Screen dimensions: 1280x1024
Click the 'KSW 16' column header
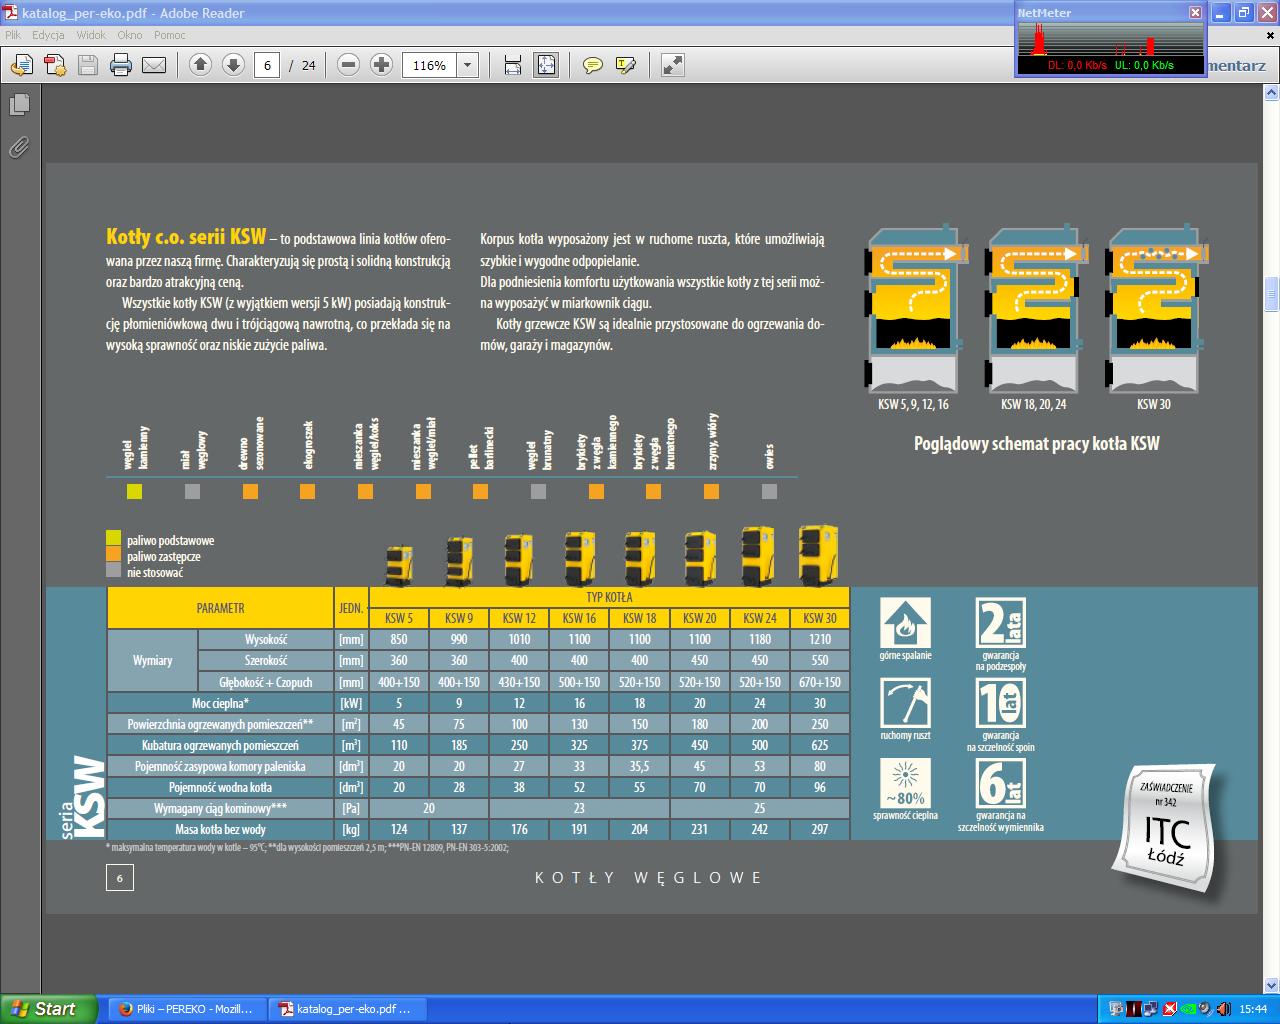(x=579, y=618)
